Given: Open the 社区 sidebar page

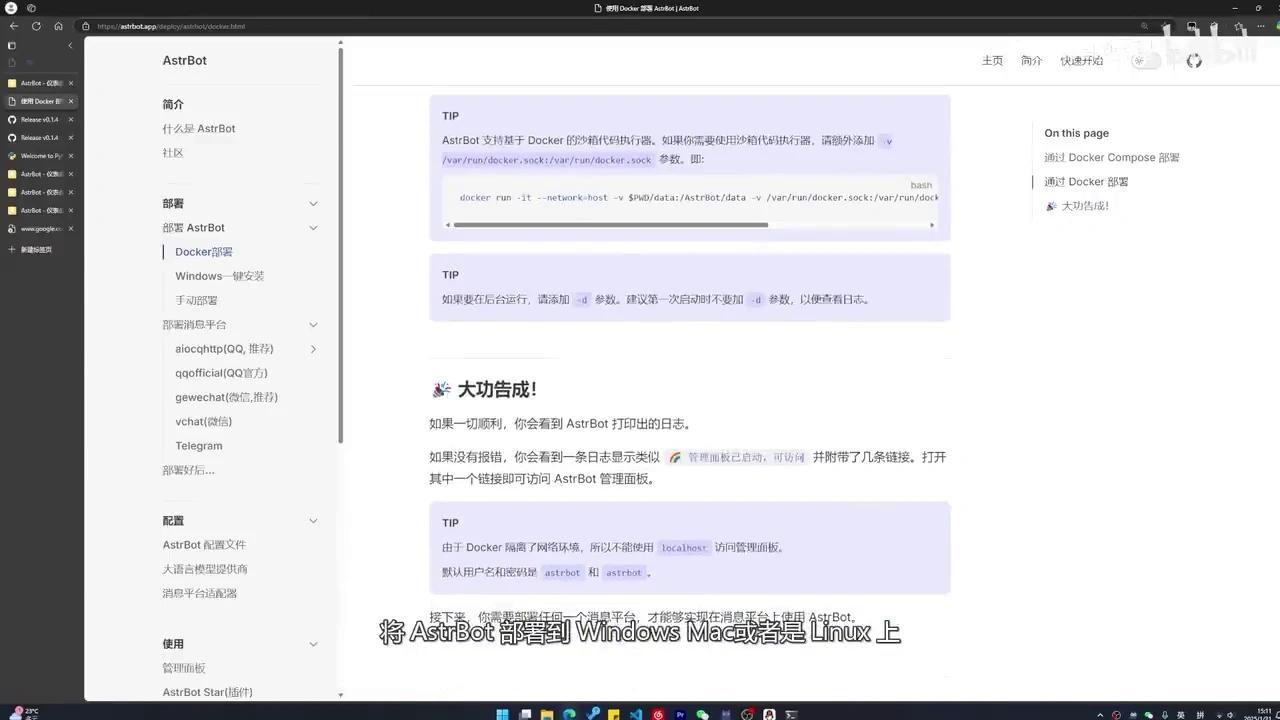Looking at the screenshot, I should click(173, 153).
